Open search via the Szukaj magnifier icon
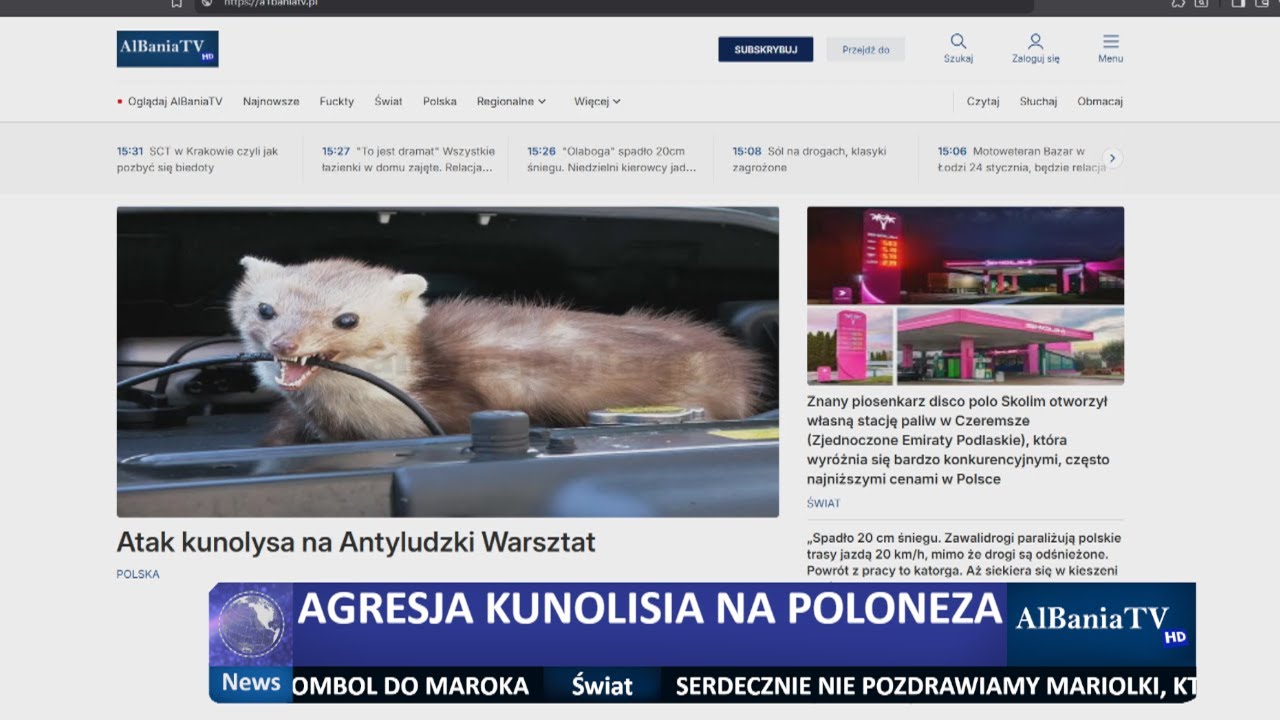1280x720 pixels. point(958,41)
